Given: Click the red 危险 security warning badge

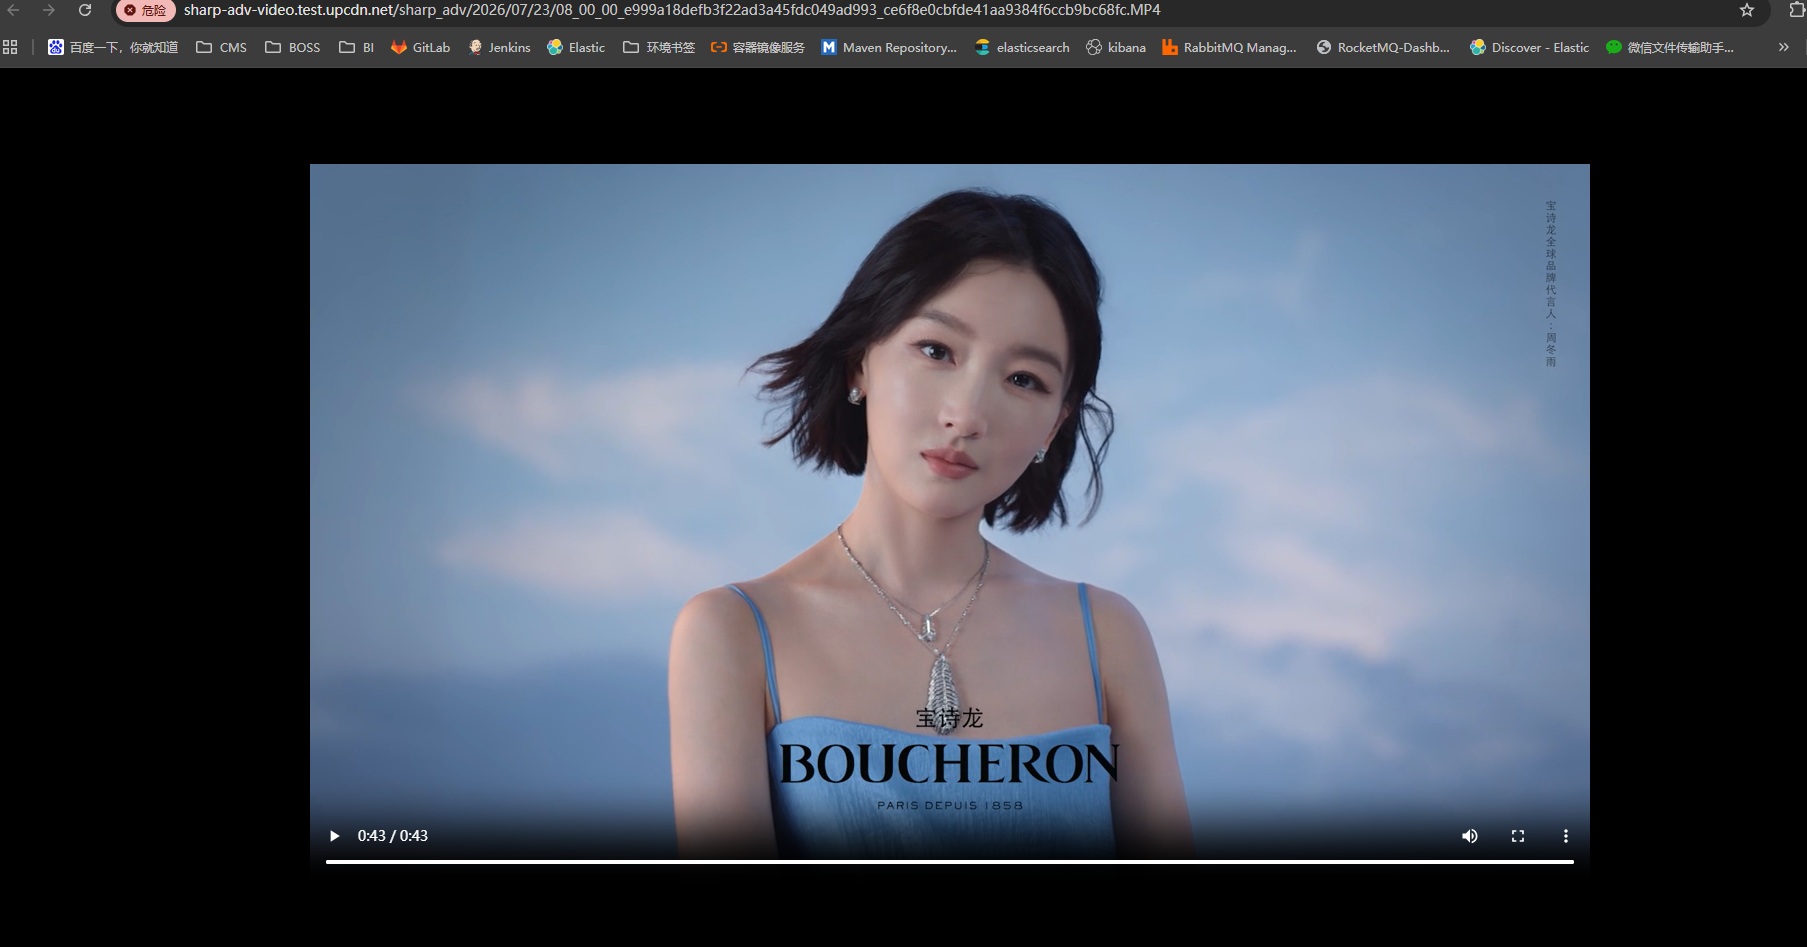Looking at the screenshot, I should (x=146, y=10).
